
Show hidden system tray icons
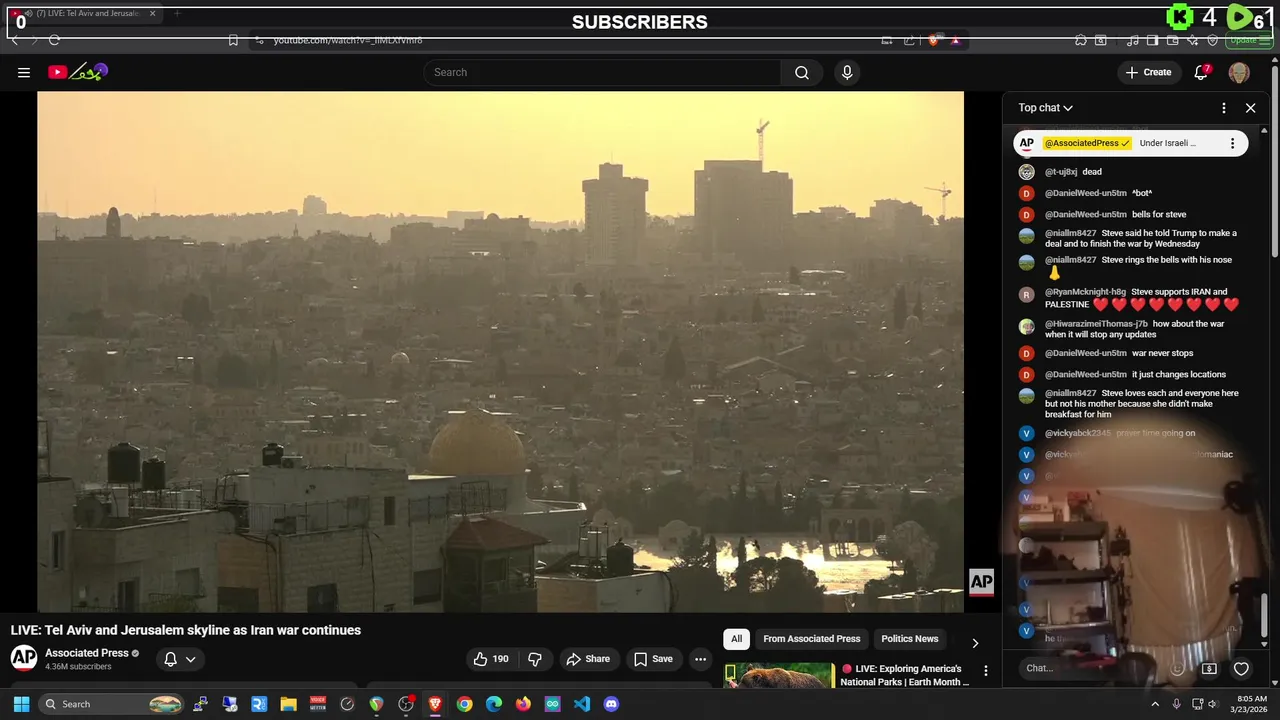click(1155, 704)
